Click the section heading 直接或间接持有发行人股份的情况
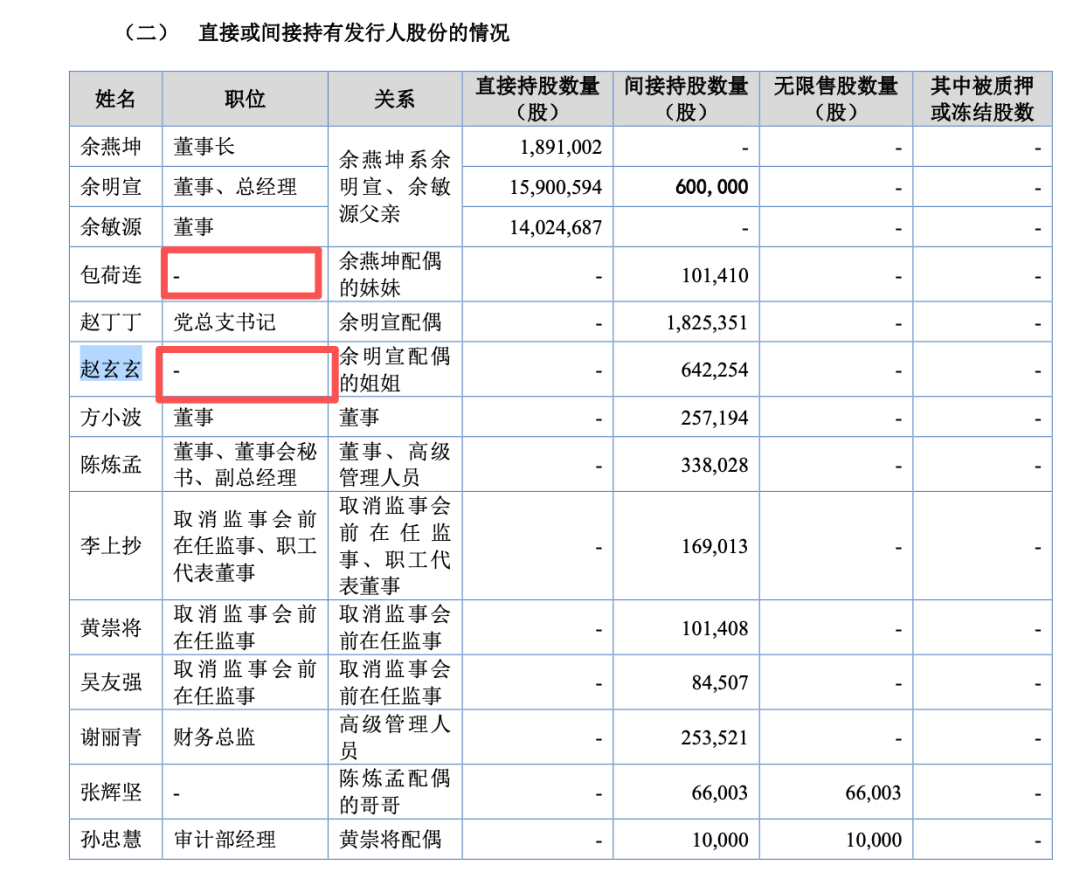 (354, 33)
